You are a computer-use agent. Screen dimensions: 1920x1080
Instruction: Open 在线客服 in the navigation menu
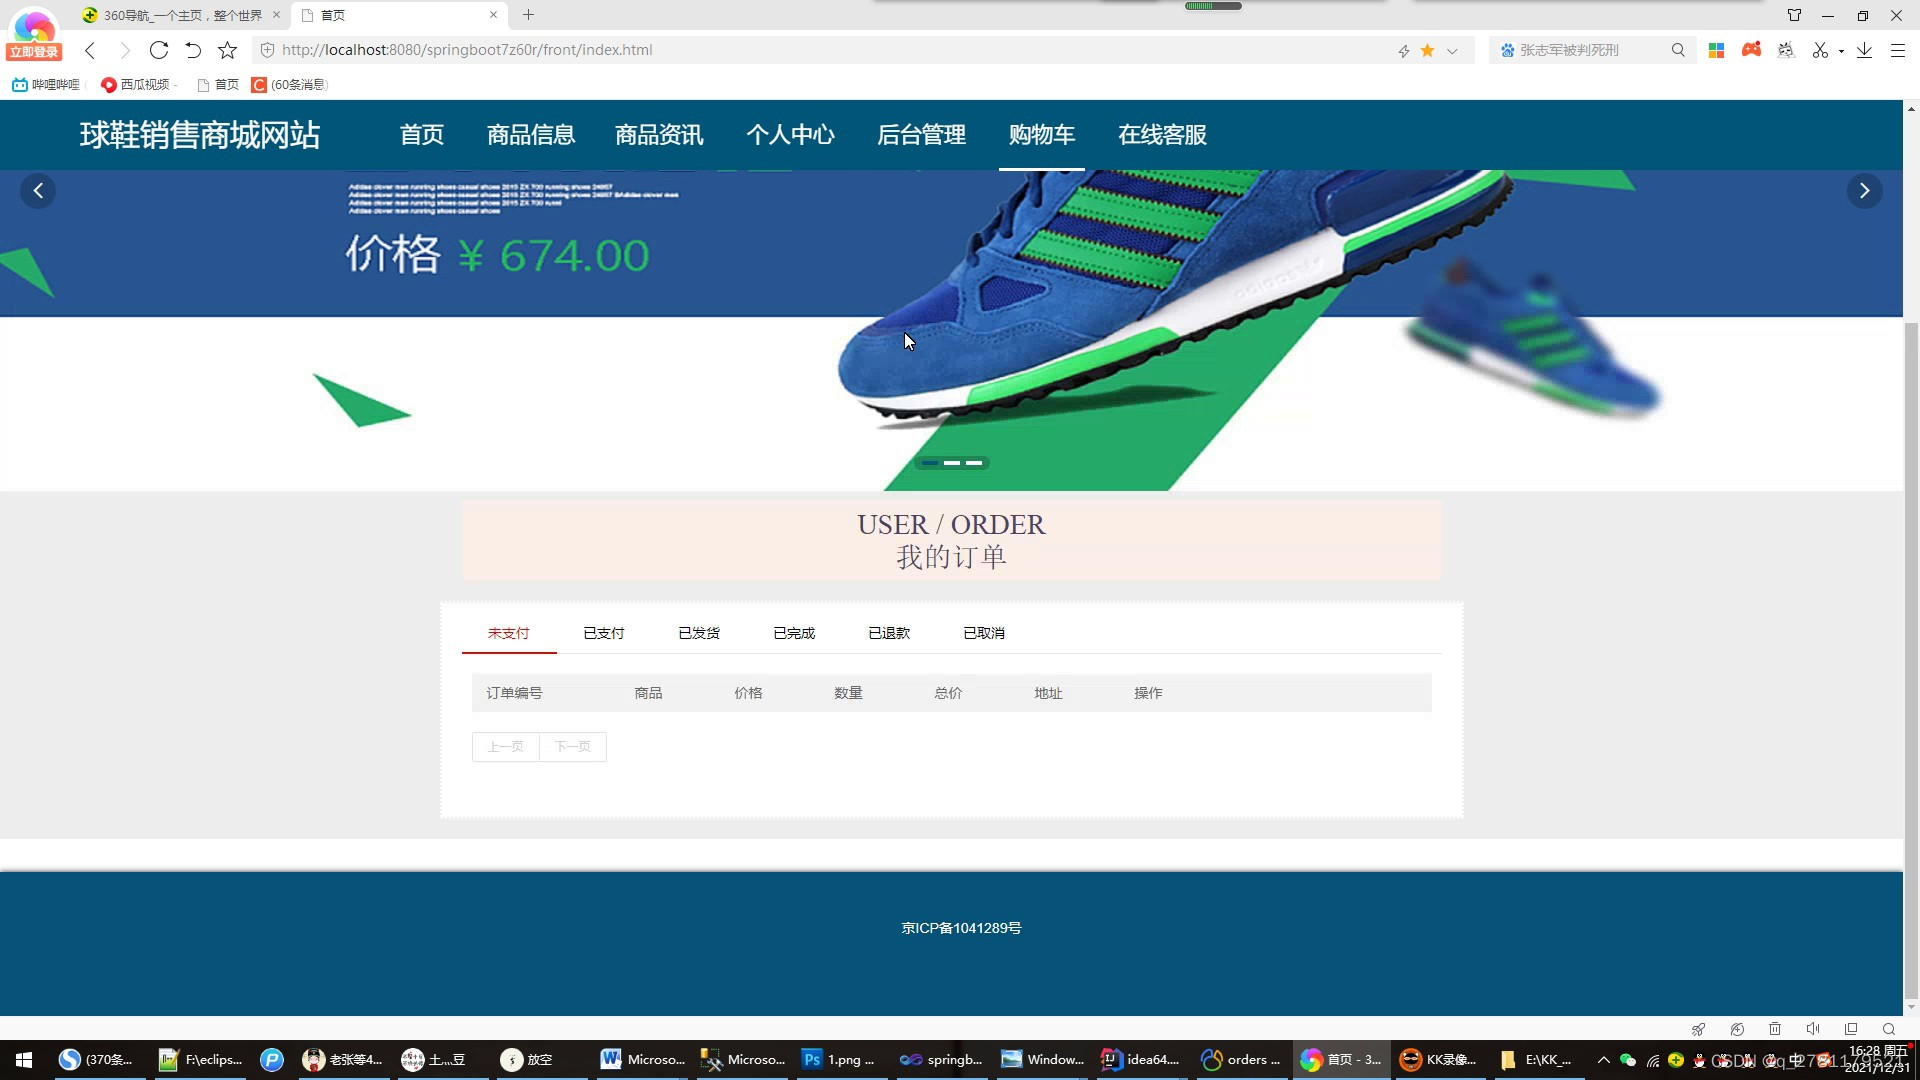(x=1162, y=135)
